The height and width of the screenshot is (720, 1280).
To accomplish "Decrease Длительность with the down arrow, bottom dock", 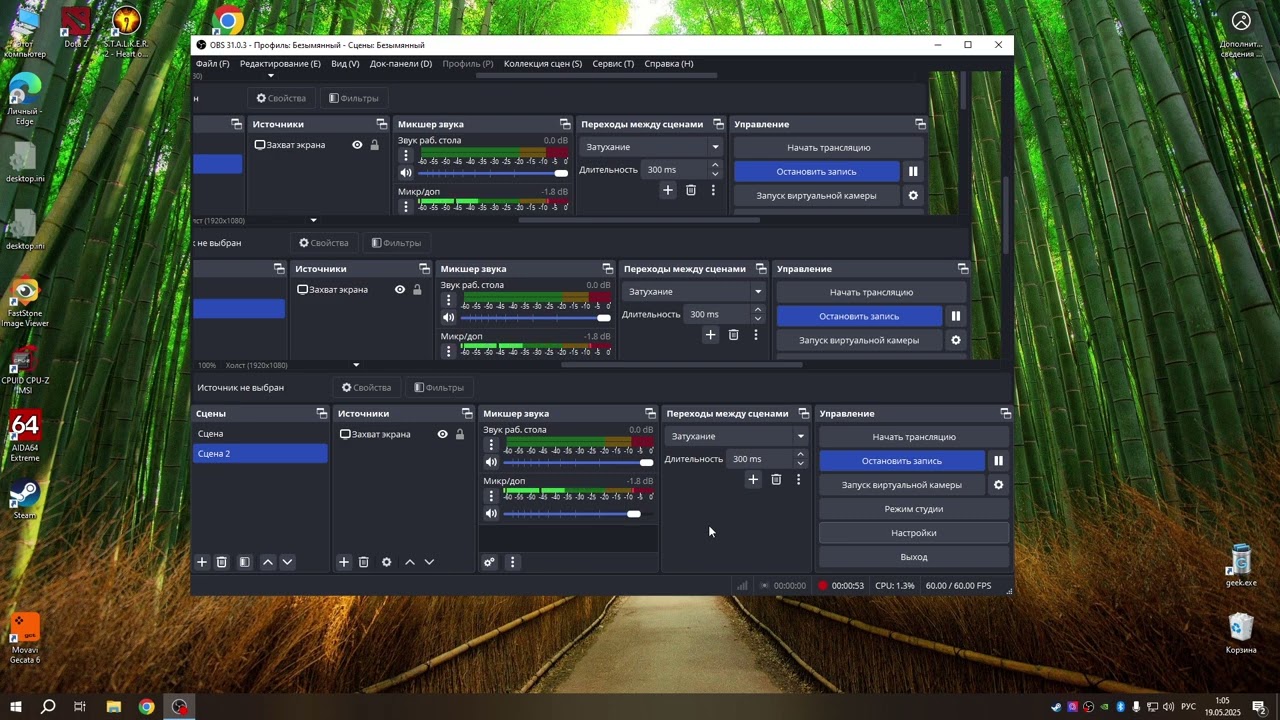I will click(800, 464).
